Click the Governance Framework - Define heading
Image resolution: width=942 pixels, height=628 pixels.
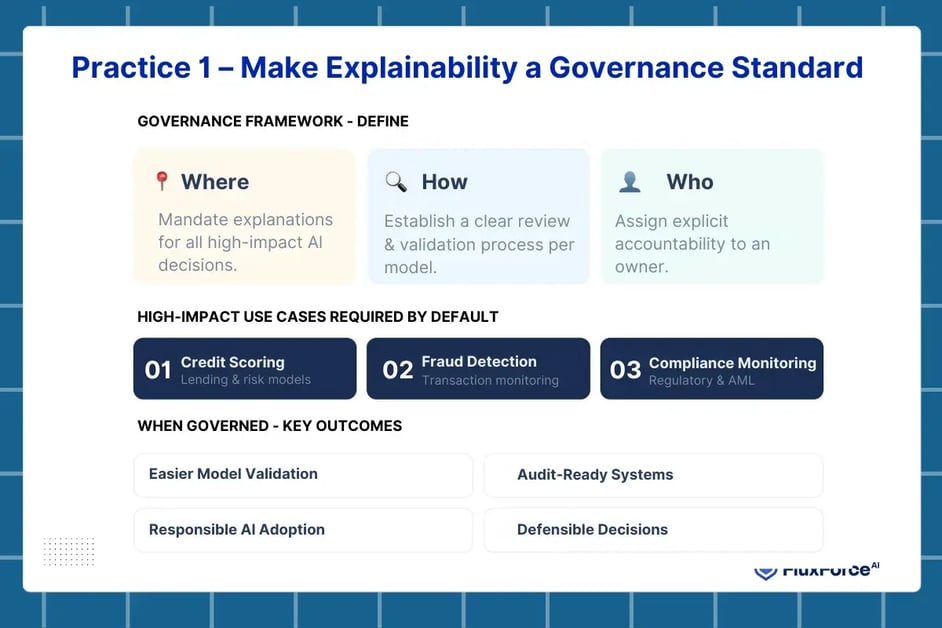click(x=273, y=121)
